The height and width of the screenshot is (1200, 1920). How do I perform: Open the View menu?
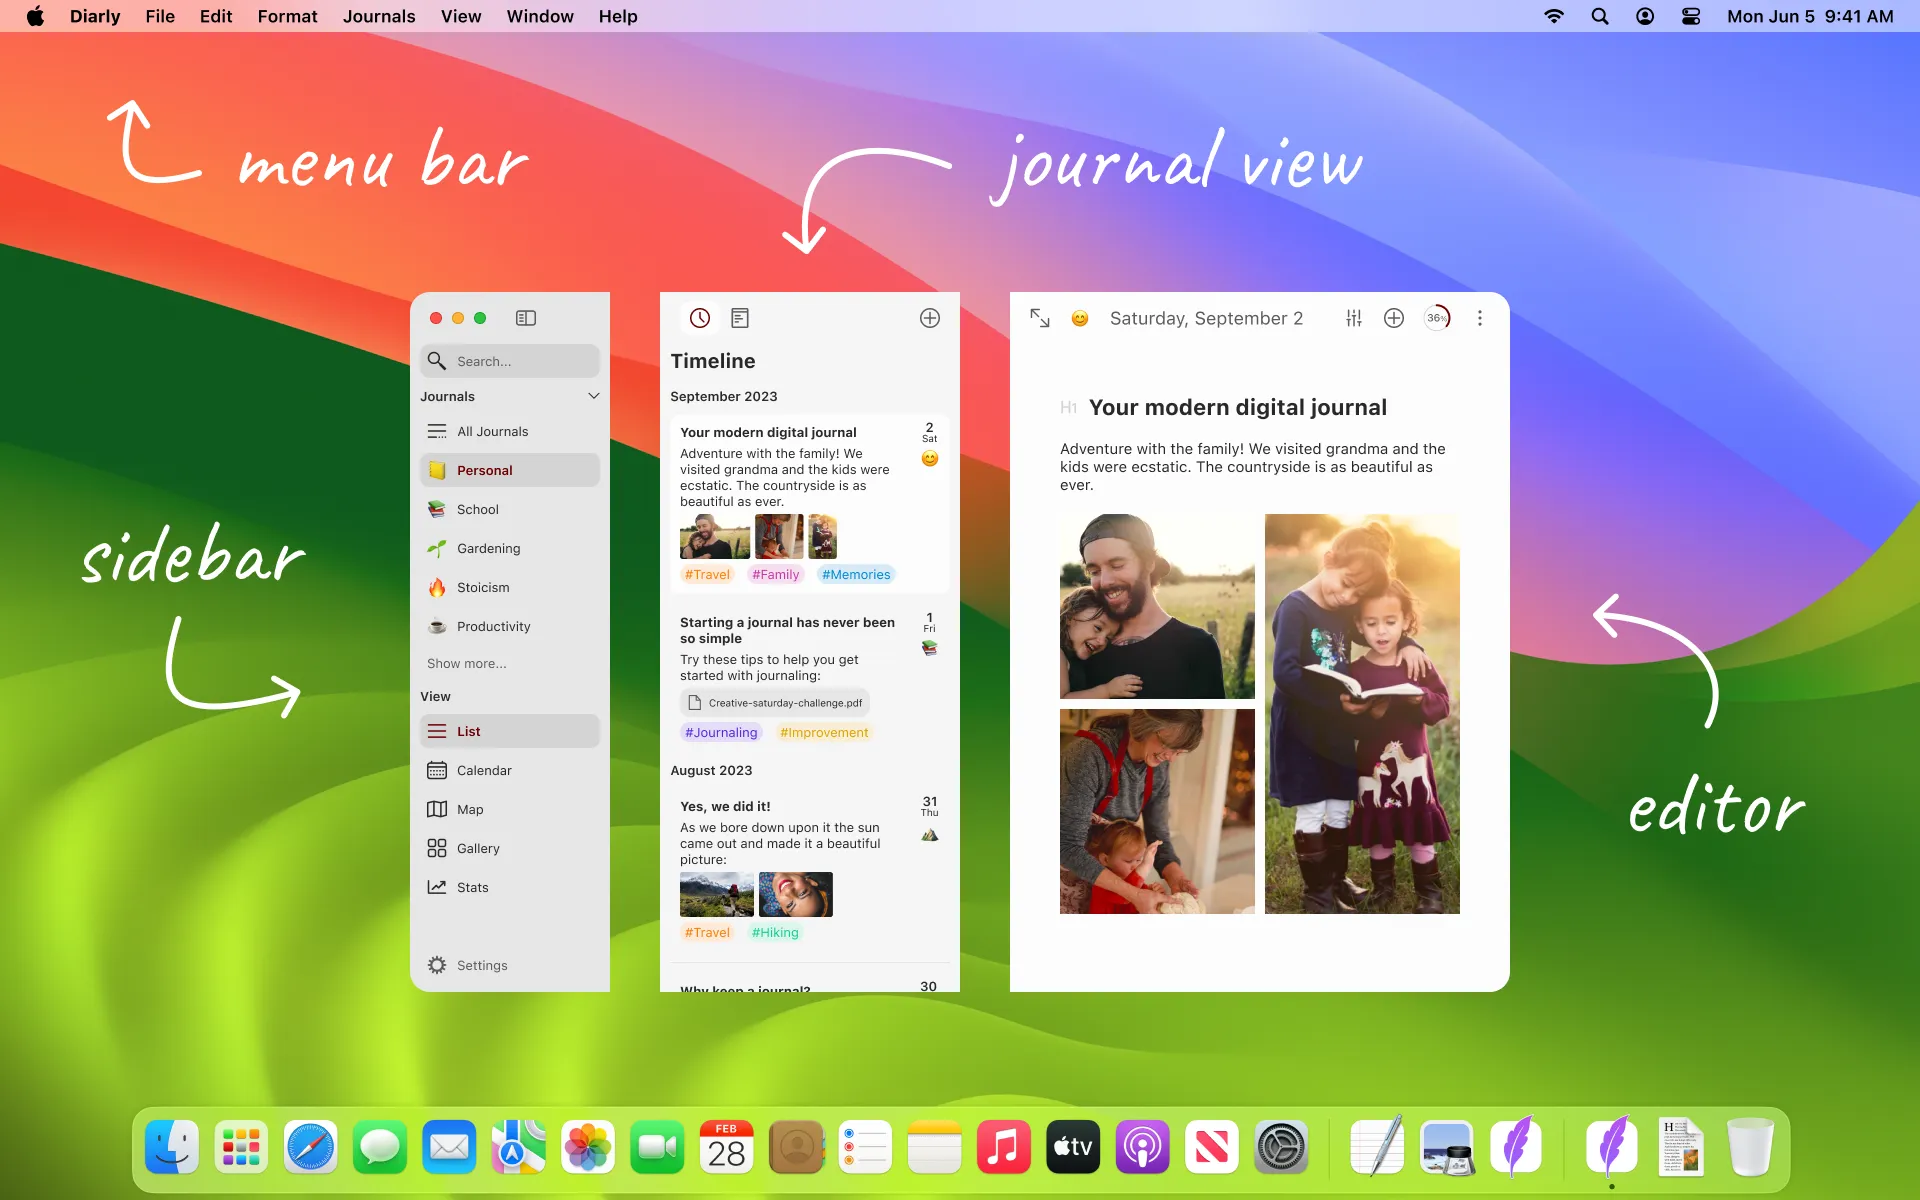tap(461, 16)
